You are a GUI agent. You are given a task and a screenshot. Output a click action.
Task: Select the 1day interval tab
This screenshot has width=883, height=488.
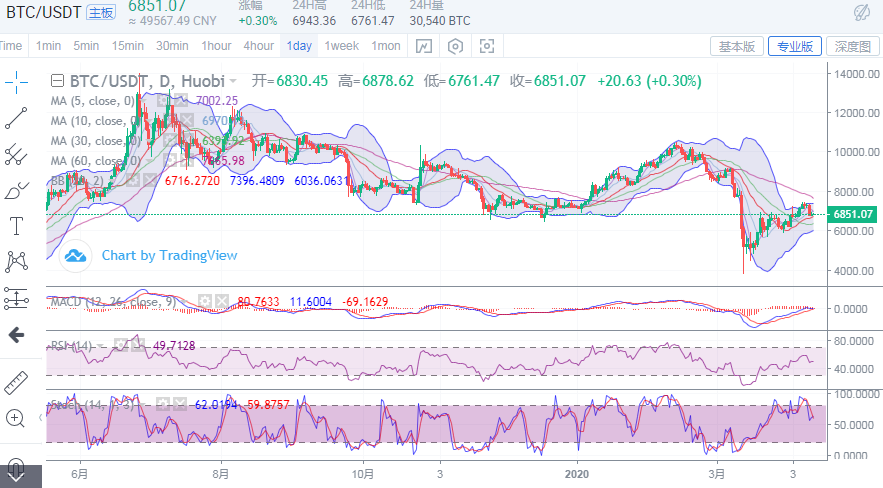point(299,46)
